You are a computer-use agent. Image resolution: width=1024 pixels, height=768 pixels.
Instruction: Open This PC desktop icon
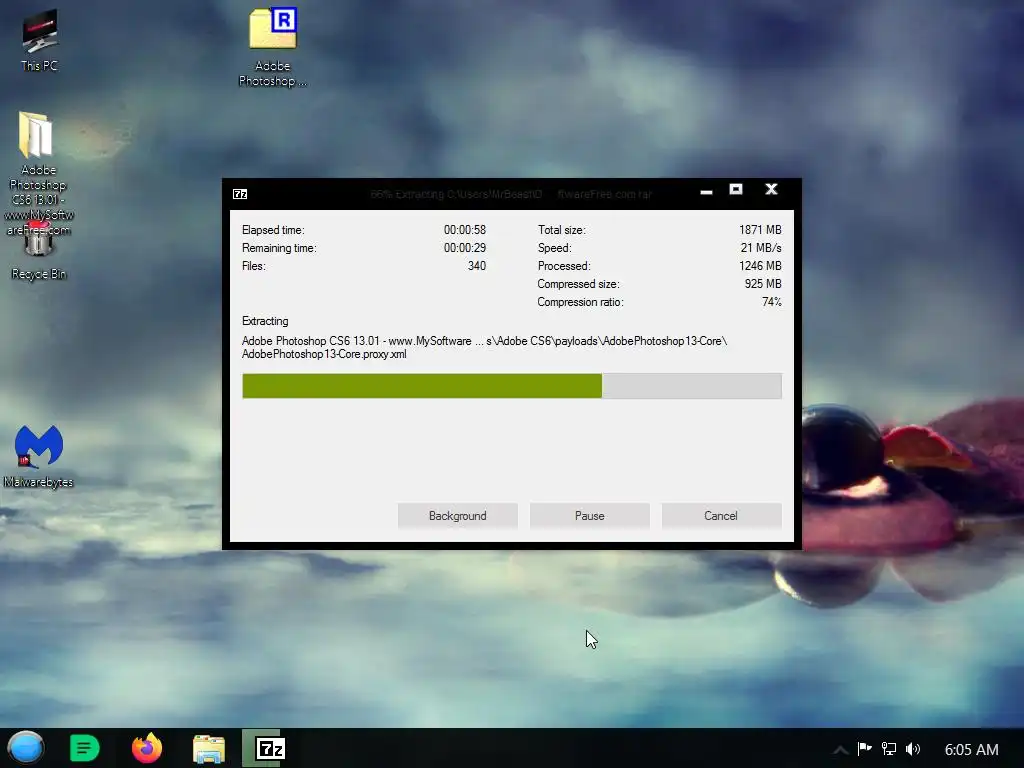39,39
